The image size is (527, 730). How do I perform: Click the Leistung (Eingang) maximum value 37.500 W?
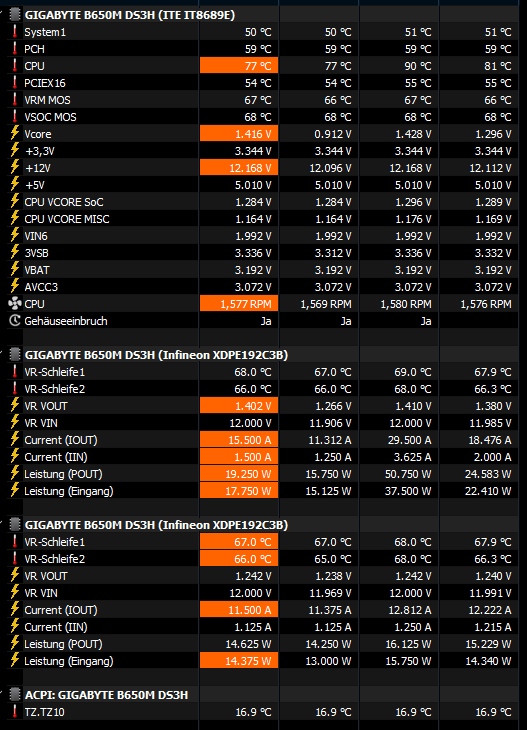click(408, 491)
